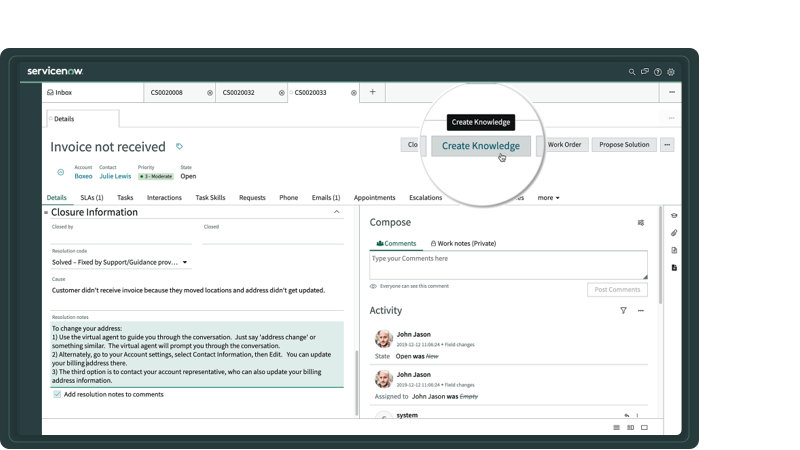Click the search icon in the top header
800x450 pixels.
coord(632,72)
